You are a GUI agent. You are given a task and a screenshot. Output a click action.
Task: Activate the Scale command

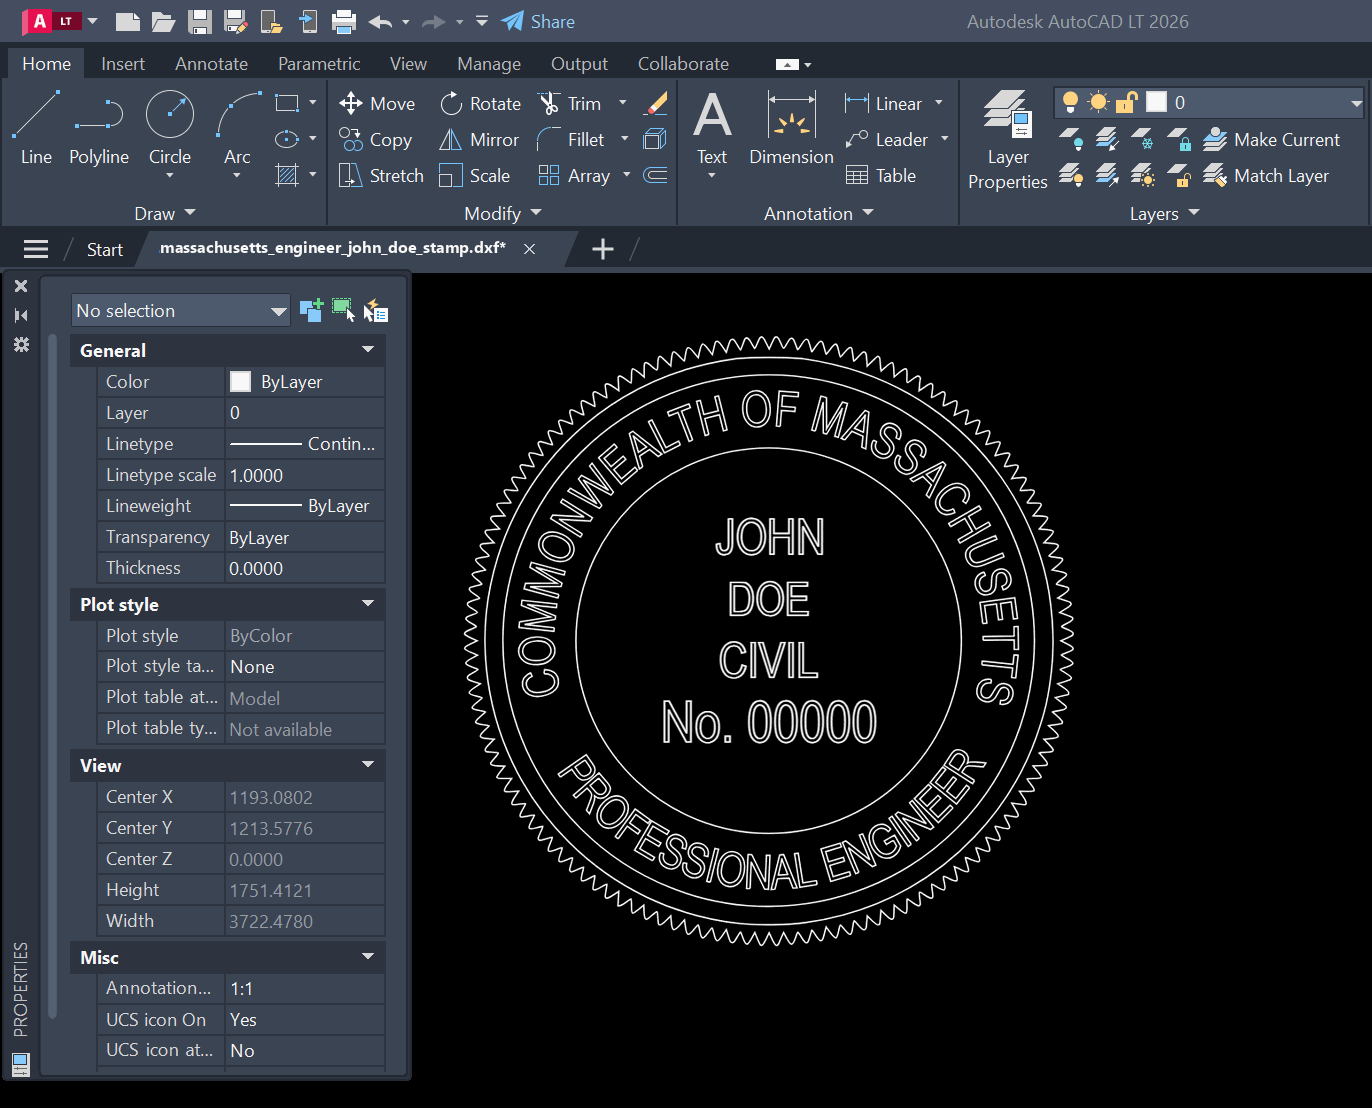pos(475,176)
